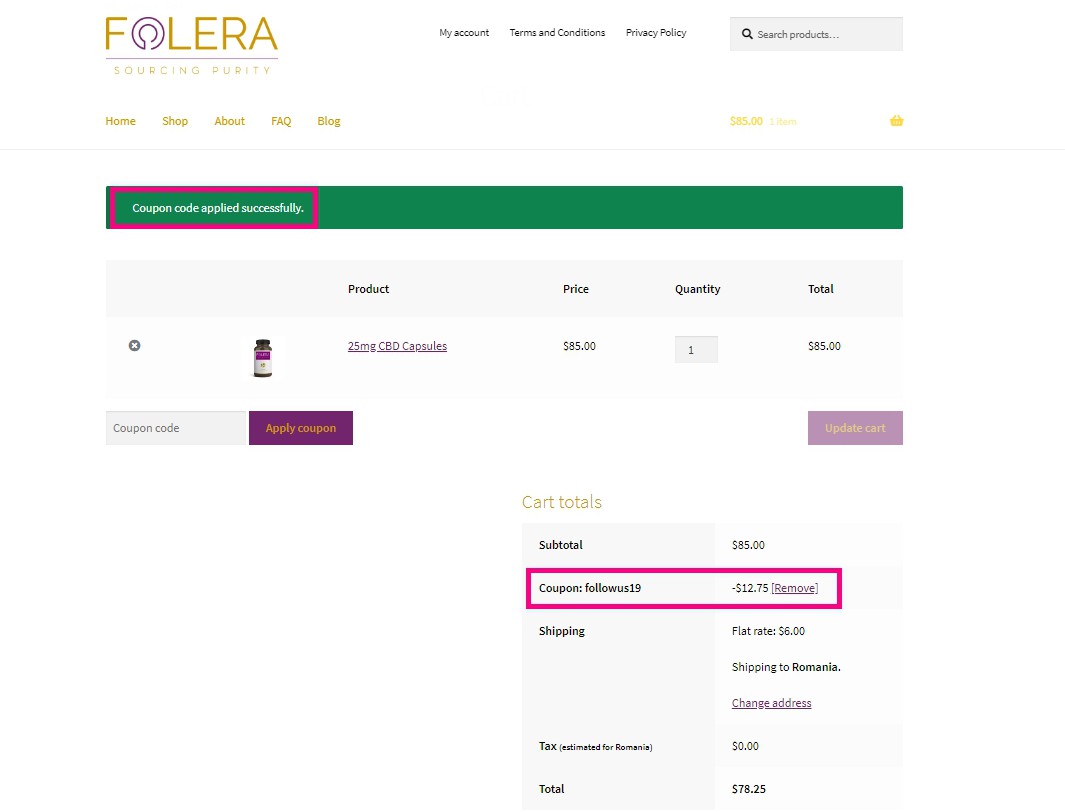The width and height of the screenshot is (1065, 812).
Task: Visit the Blog page
Action: pos(329,121)
